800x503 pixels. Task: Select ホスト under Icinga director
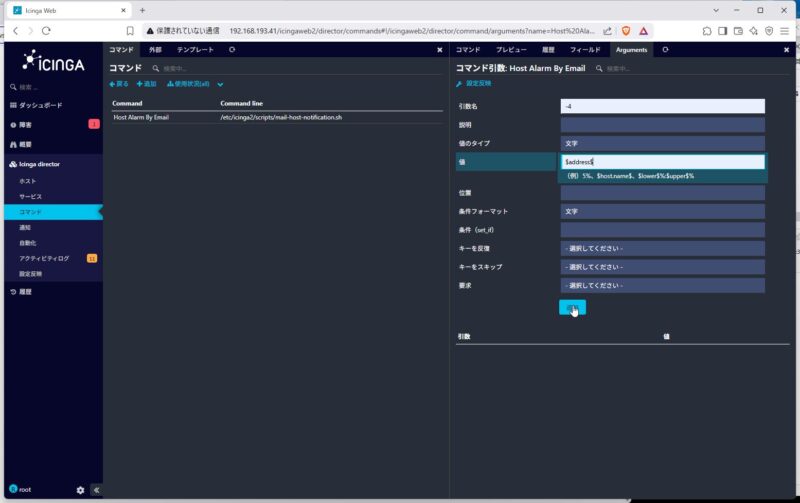[x=28, y=181]
